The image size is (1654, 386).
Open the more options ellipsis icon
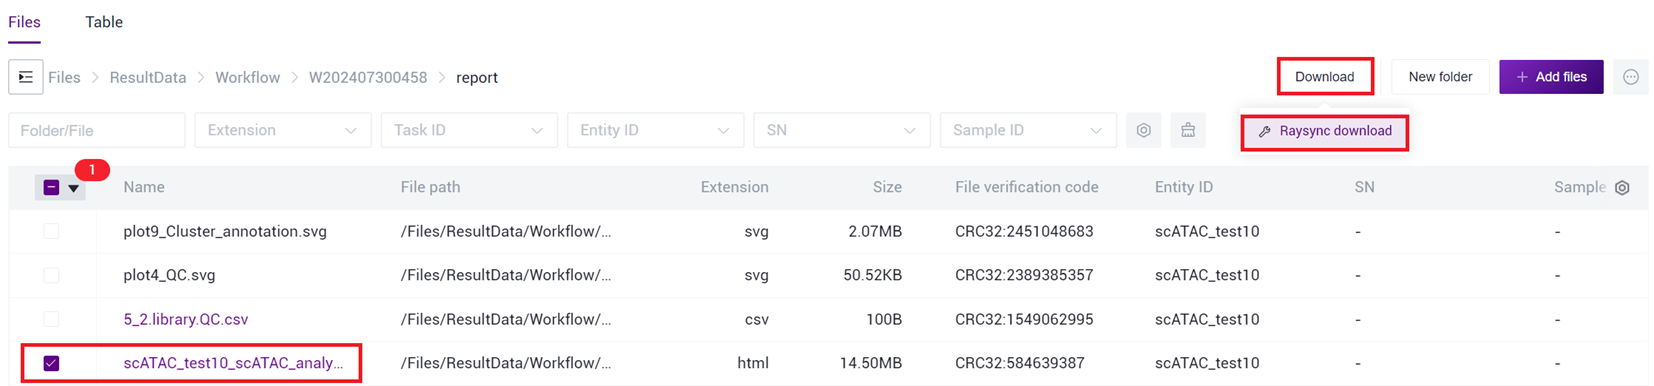[x=1630, y=77]
